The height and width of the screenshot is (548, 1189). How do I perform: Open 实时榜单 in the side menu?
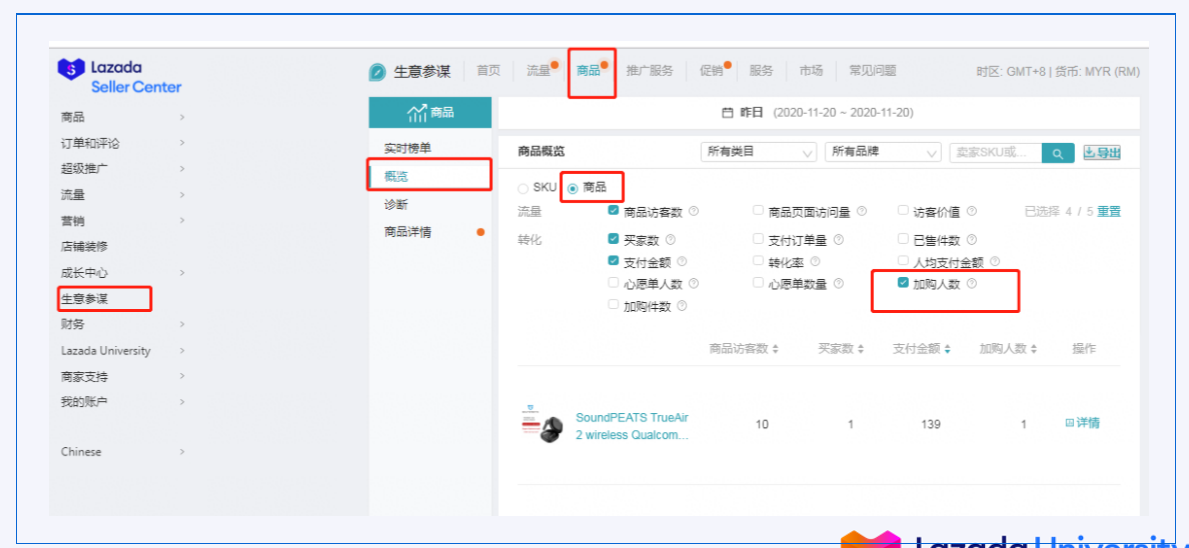[x=408, y=148]
